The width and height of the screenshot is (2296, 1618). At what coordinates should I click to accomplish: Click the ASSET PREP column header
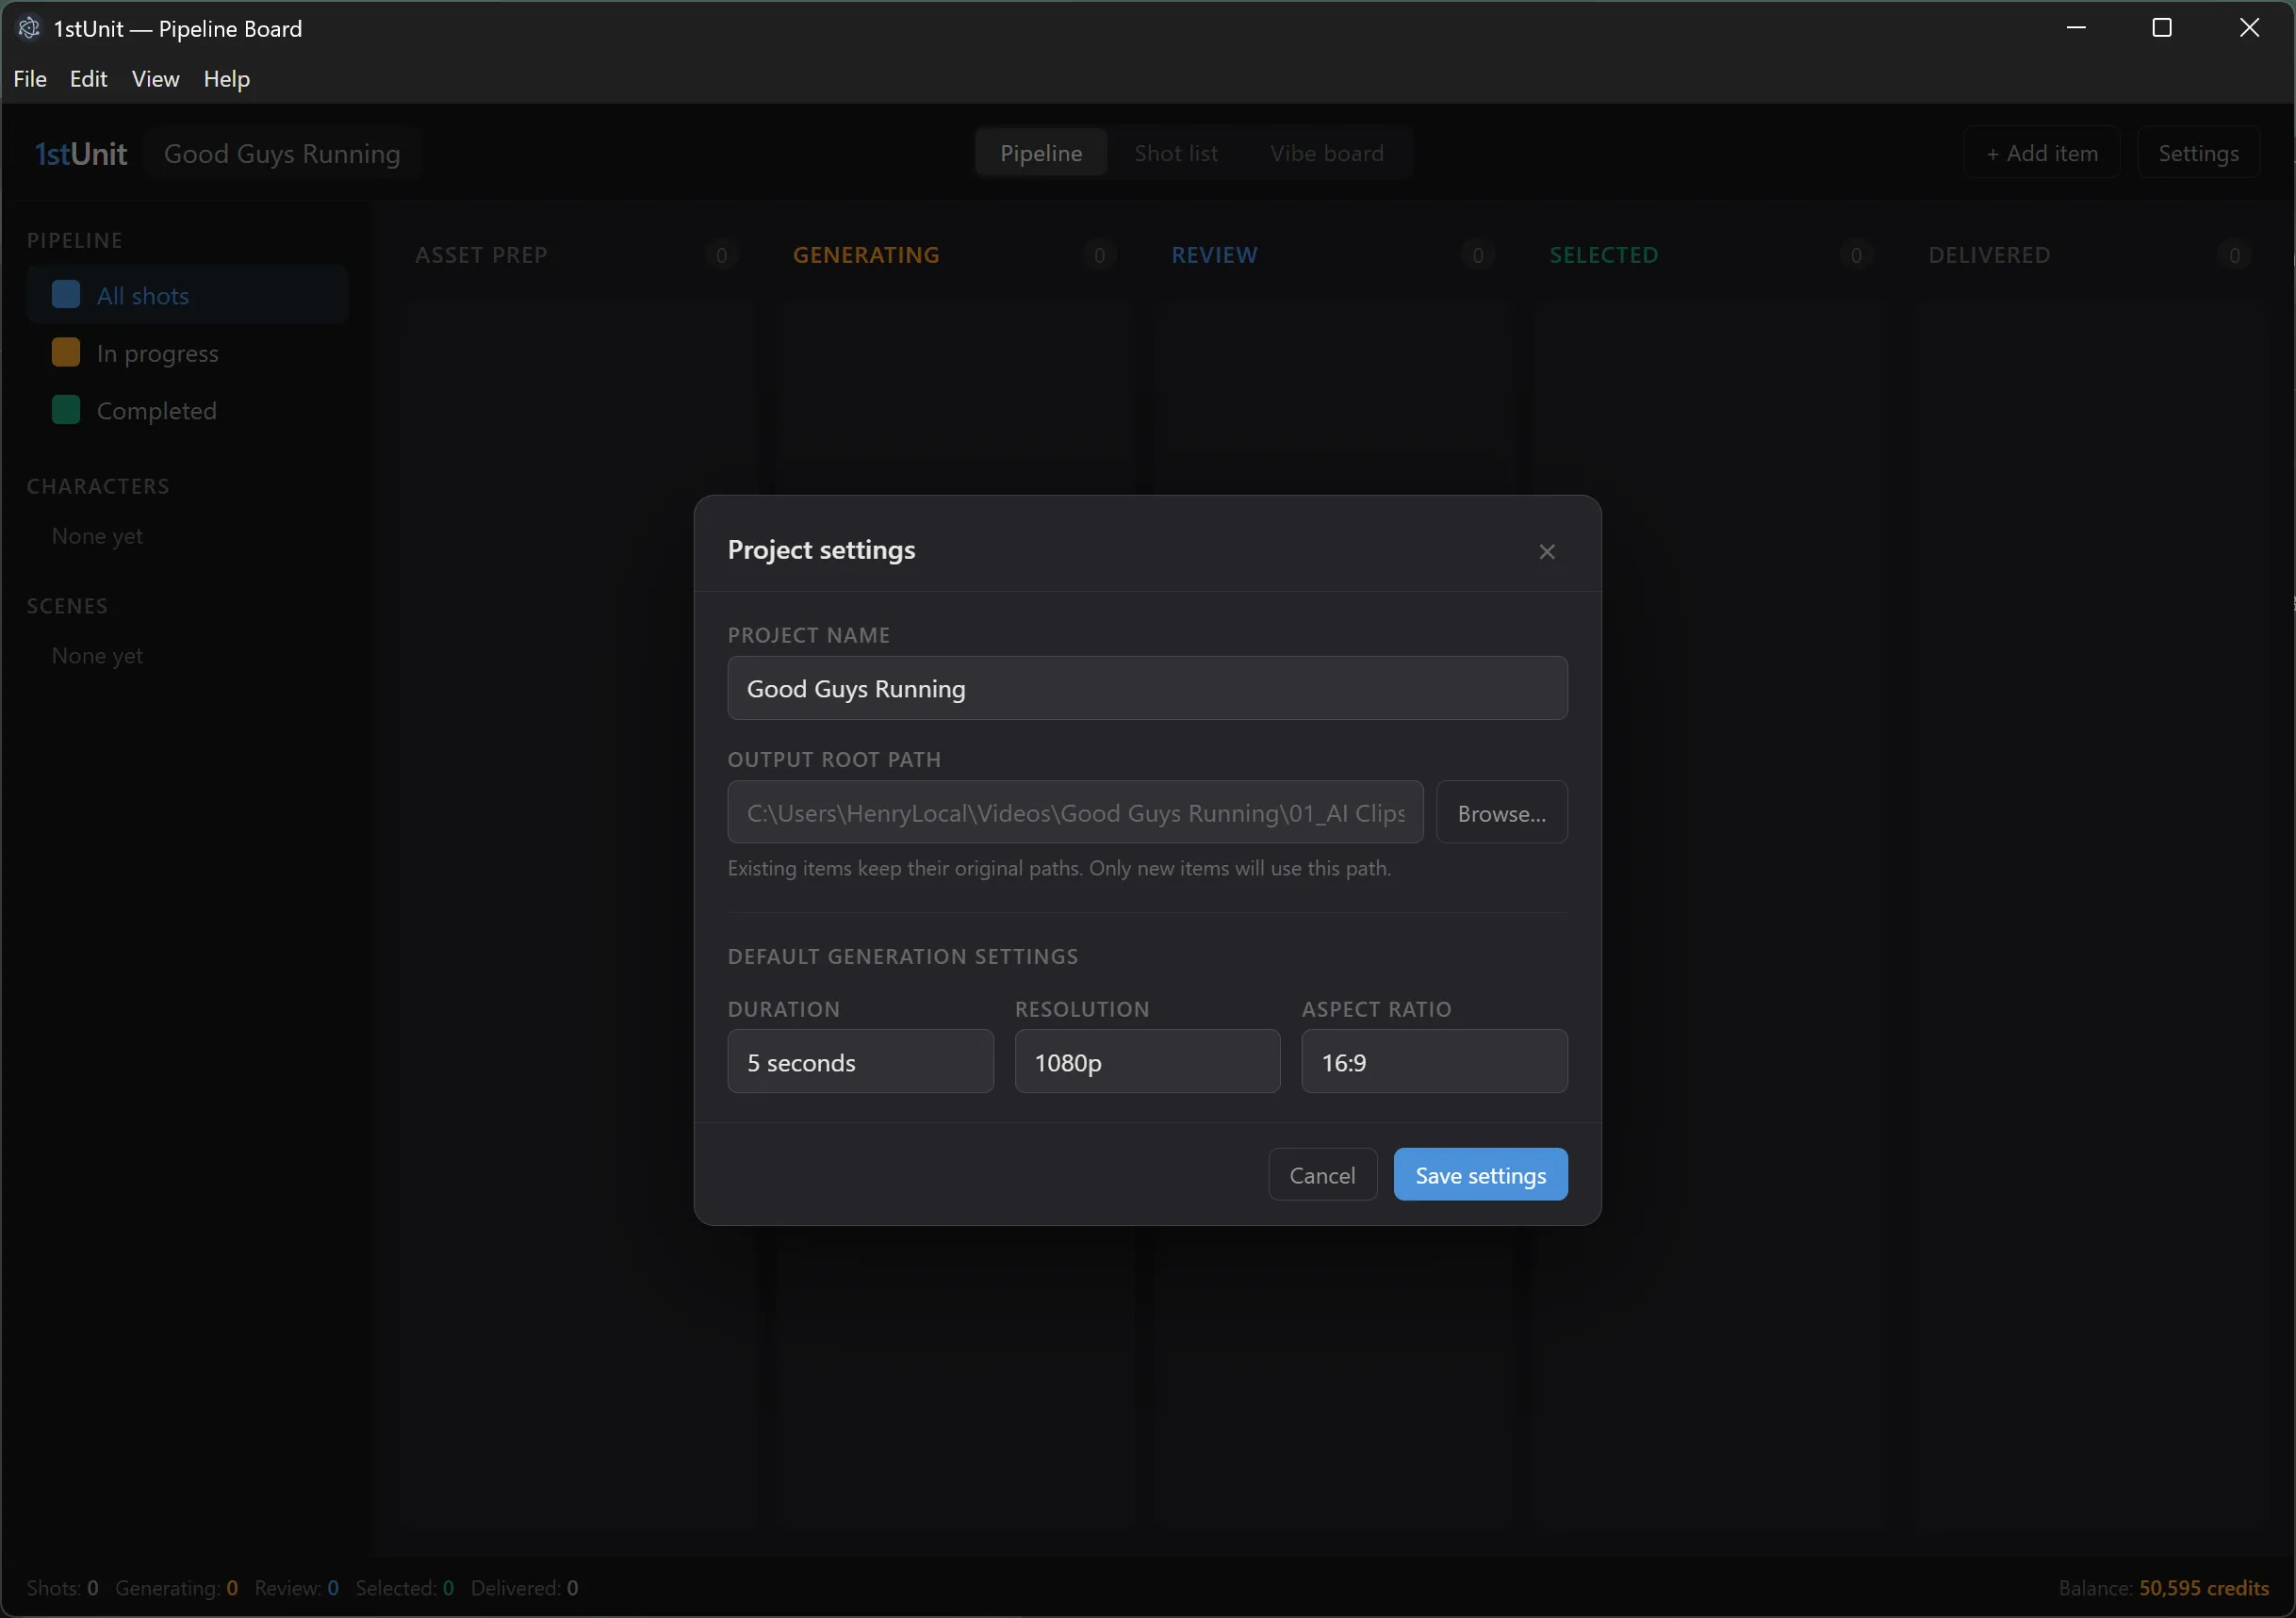click(481, 255)
